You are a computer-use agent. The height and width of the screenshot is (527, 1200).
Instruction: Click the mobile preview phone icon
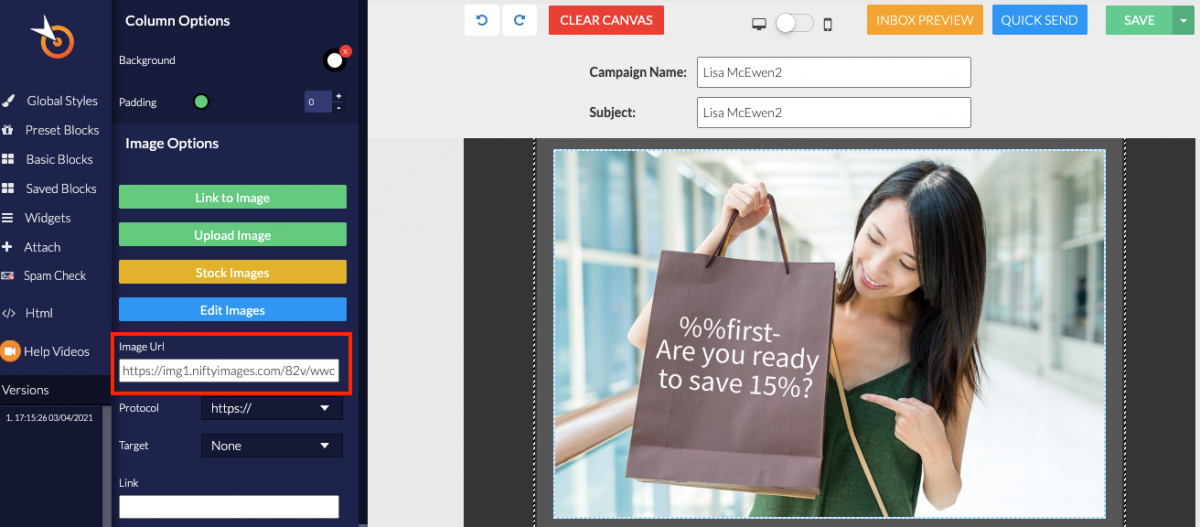pyautogui.click(x=828, y=24)
